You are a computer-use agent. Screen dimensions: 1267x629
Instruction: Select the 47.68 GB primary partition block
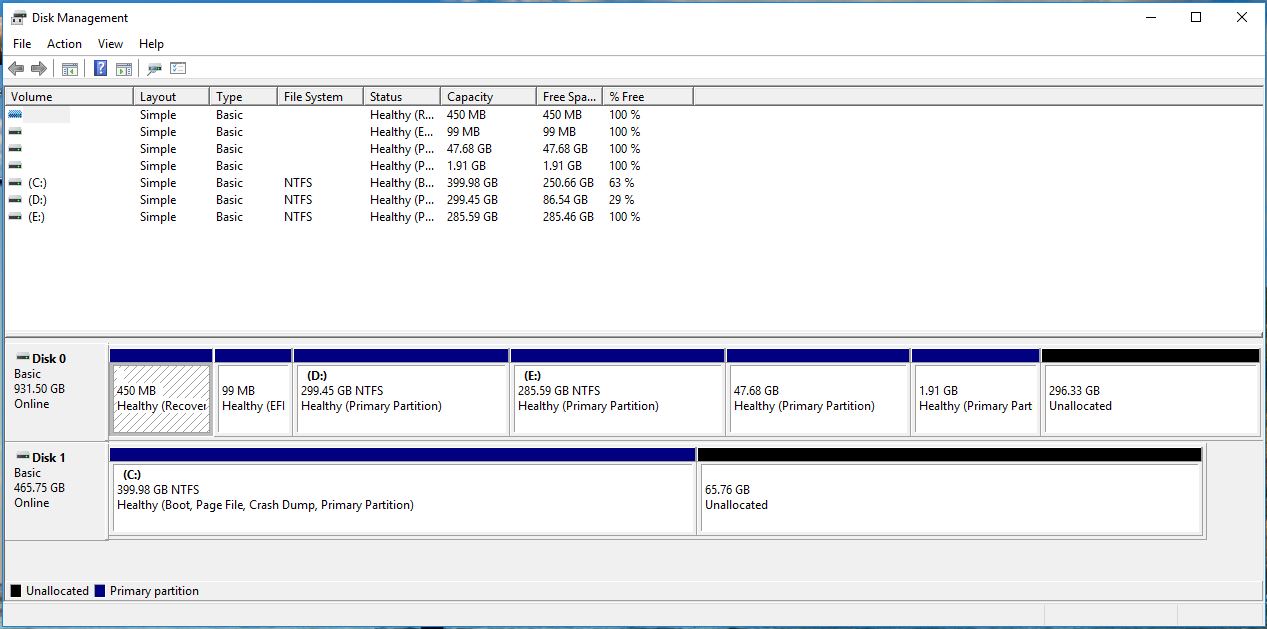[x=818, y=391]
